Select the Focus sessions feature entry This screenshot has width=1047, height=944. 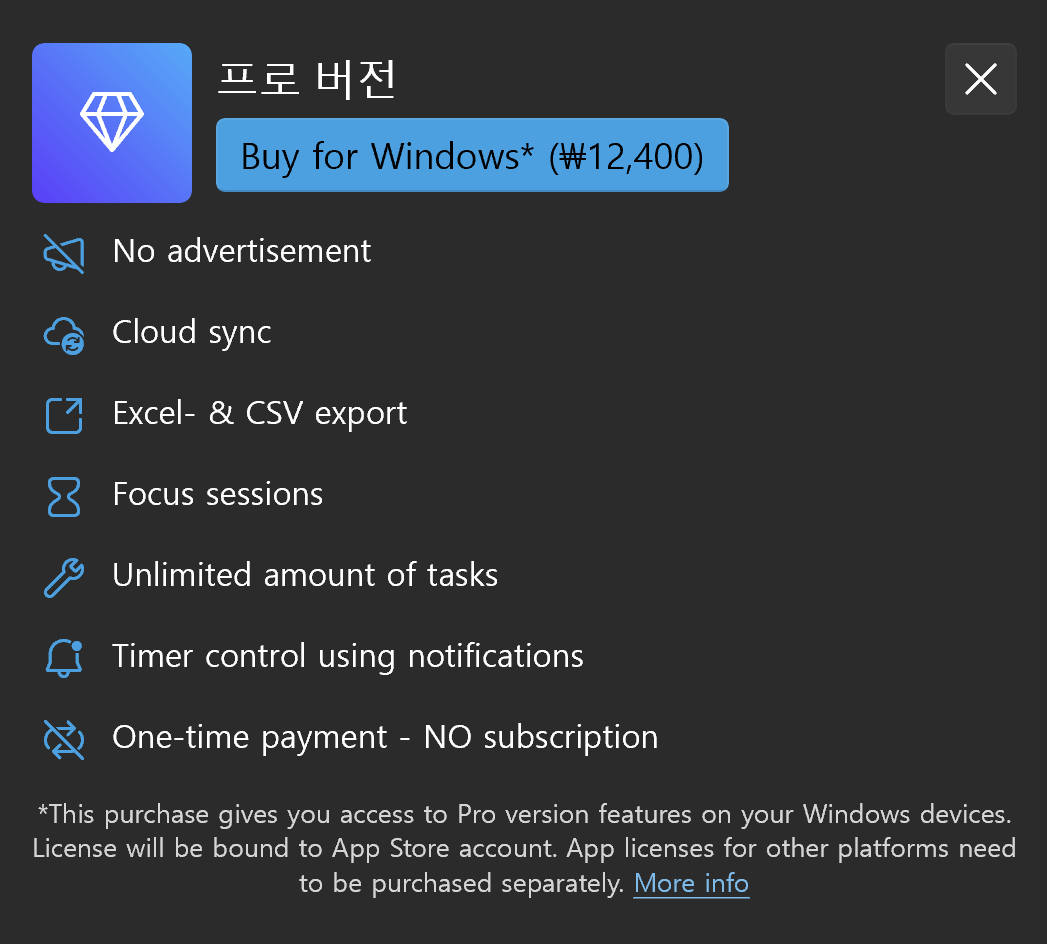pos(217,495)
